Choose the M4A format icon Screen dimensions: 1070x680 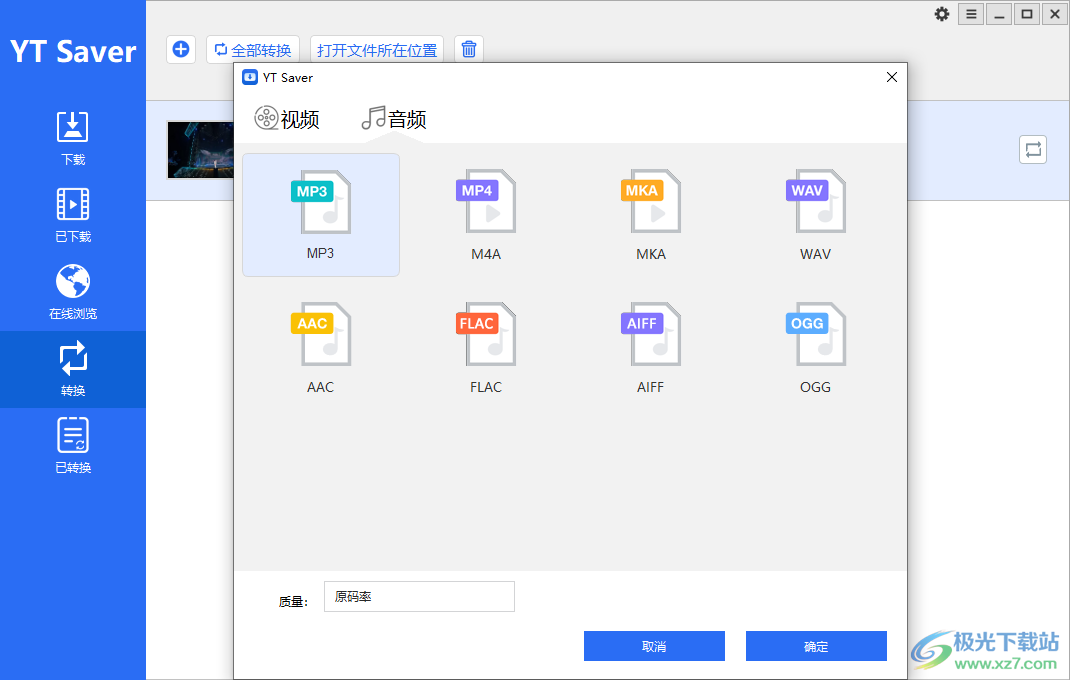click(486, 214)
